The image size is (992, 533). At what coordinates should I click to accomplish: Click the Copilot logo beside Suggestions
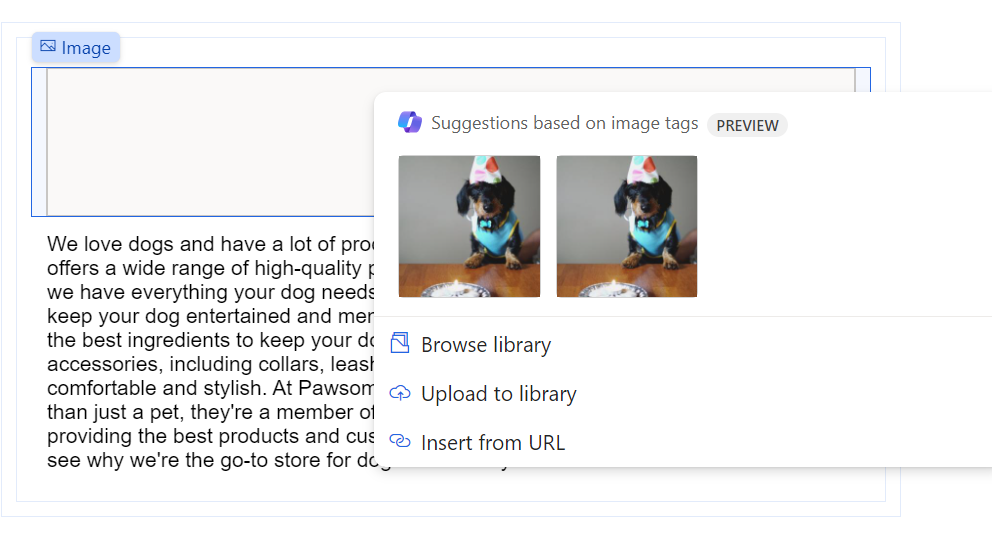(x=410, y=123)
